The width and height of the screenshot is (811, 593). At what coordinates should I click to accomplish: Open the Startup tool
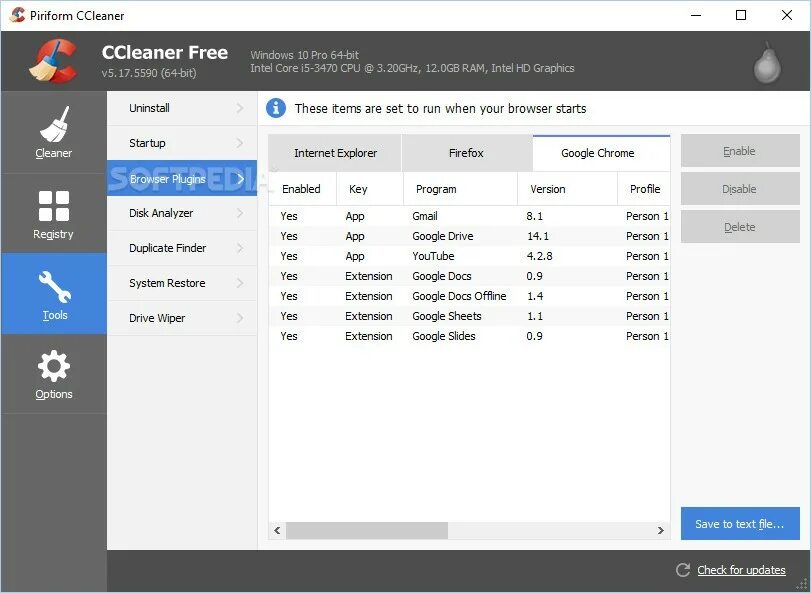coord(182,143)
